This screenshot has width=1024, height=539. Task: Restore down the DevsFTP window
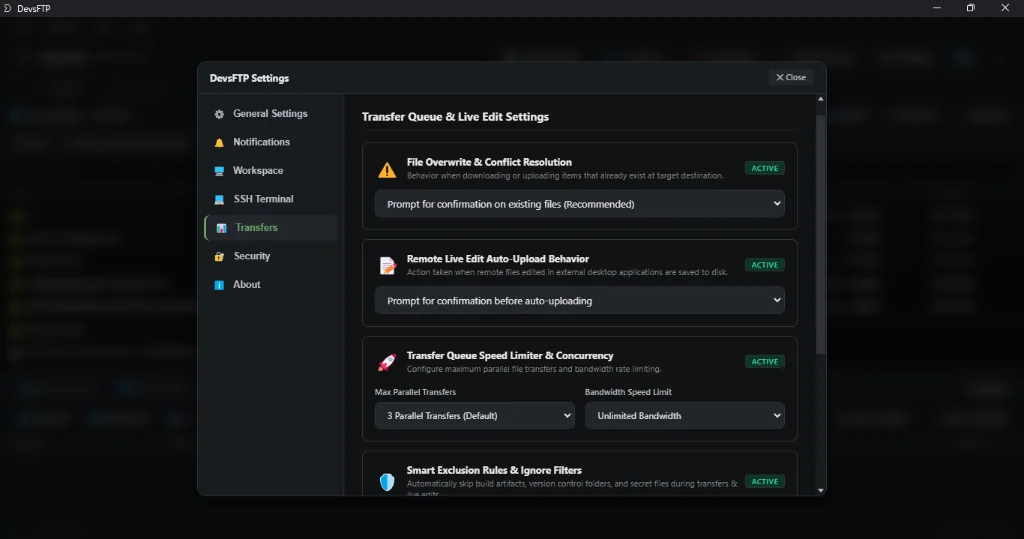[x=971, y=8]
